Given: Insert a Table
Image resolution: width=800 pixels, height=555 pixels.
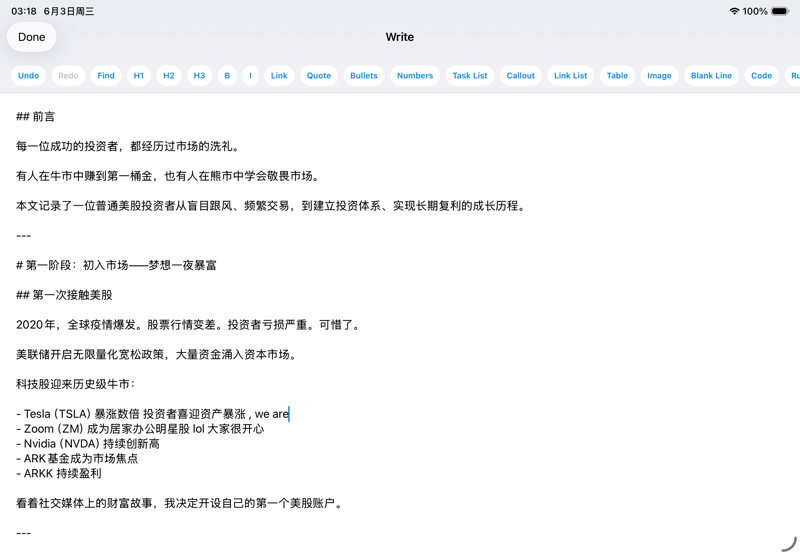Looking at the screenshot, I should [617, 75].
